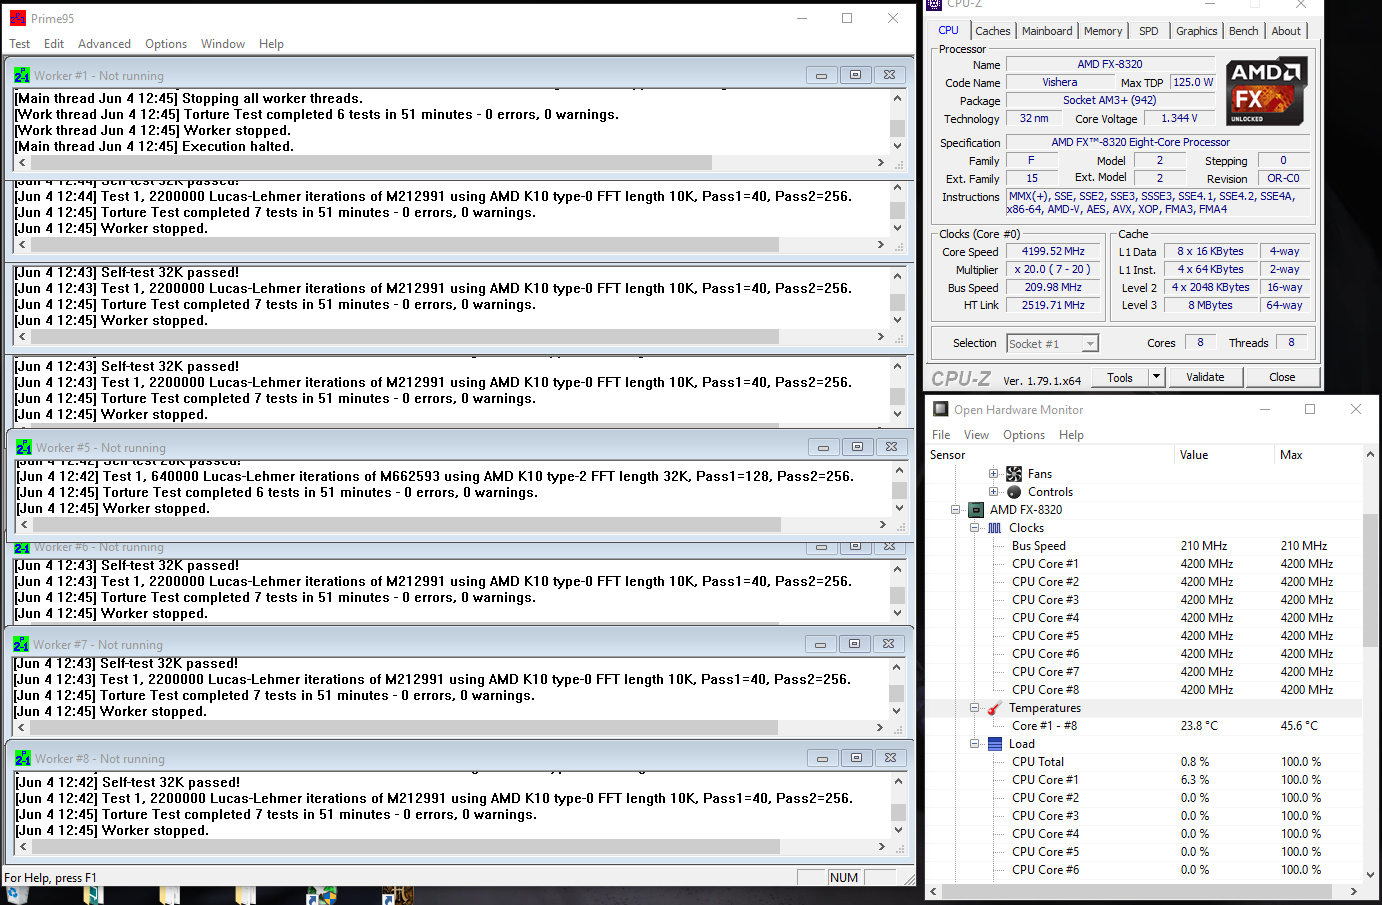Collapse the Load node
The width and height of the screenshot is (1382, 905).
974,744
